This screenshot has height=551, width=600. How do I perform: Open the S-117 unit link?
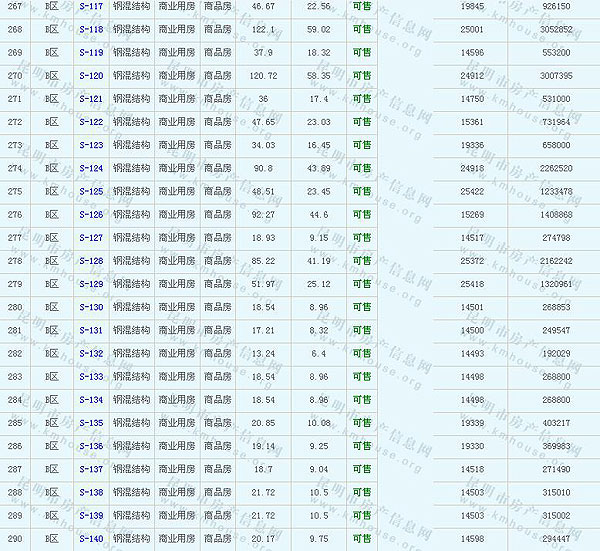pyautogui.click(x=90, y=6)
